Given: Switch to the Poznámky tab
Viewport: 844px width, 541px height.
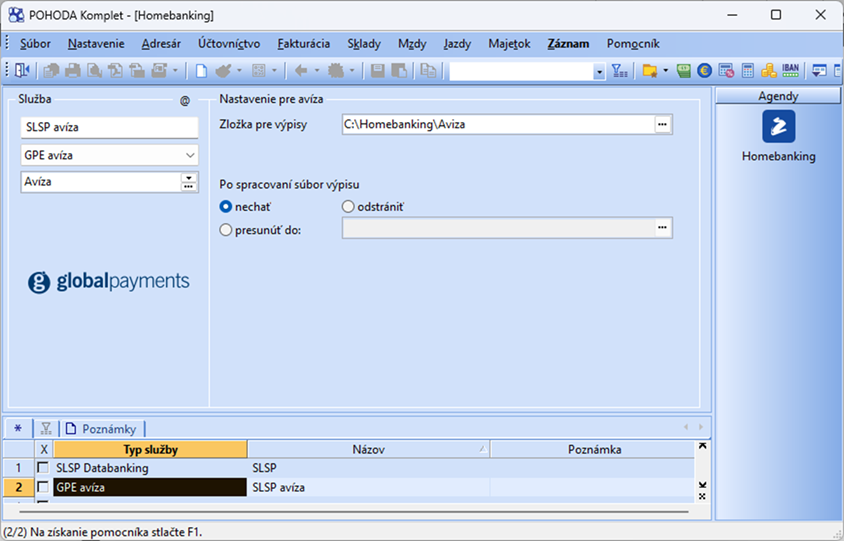Looking at the screenshot, I should pyautogui.click(x=102, y=428).
